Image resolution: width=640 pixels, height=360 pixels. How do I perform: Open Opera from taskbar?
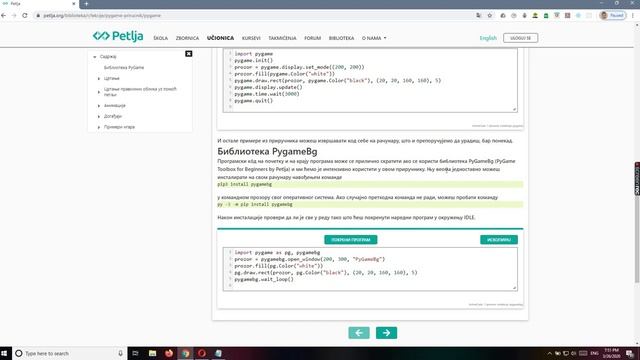pyautogui.click(x=202, y=353)
